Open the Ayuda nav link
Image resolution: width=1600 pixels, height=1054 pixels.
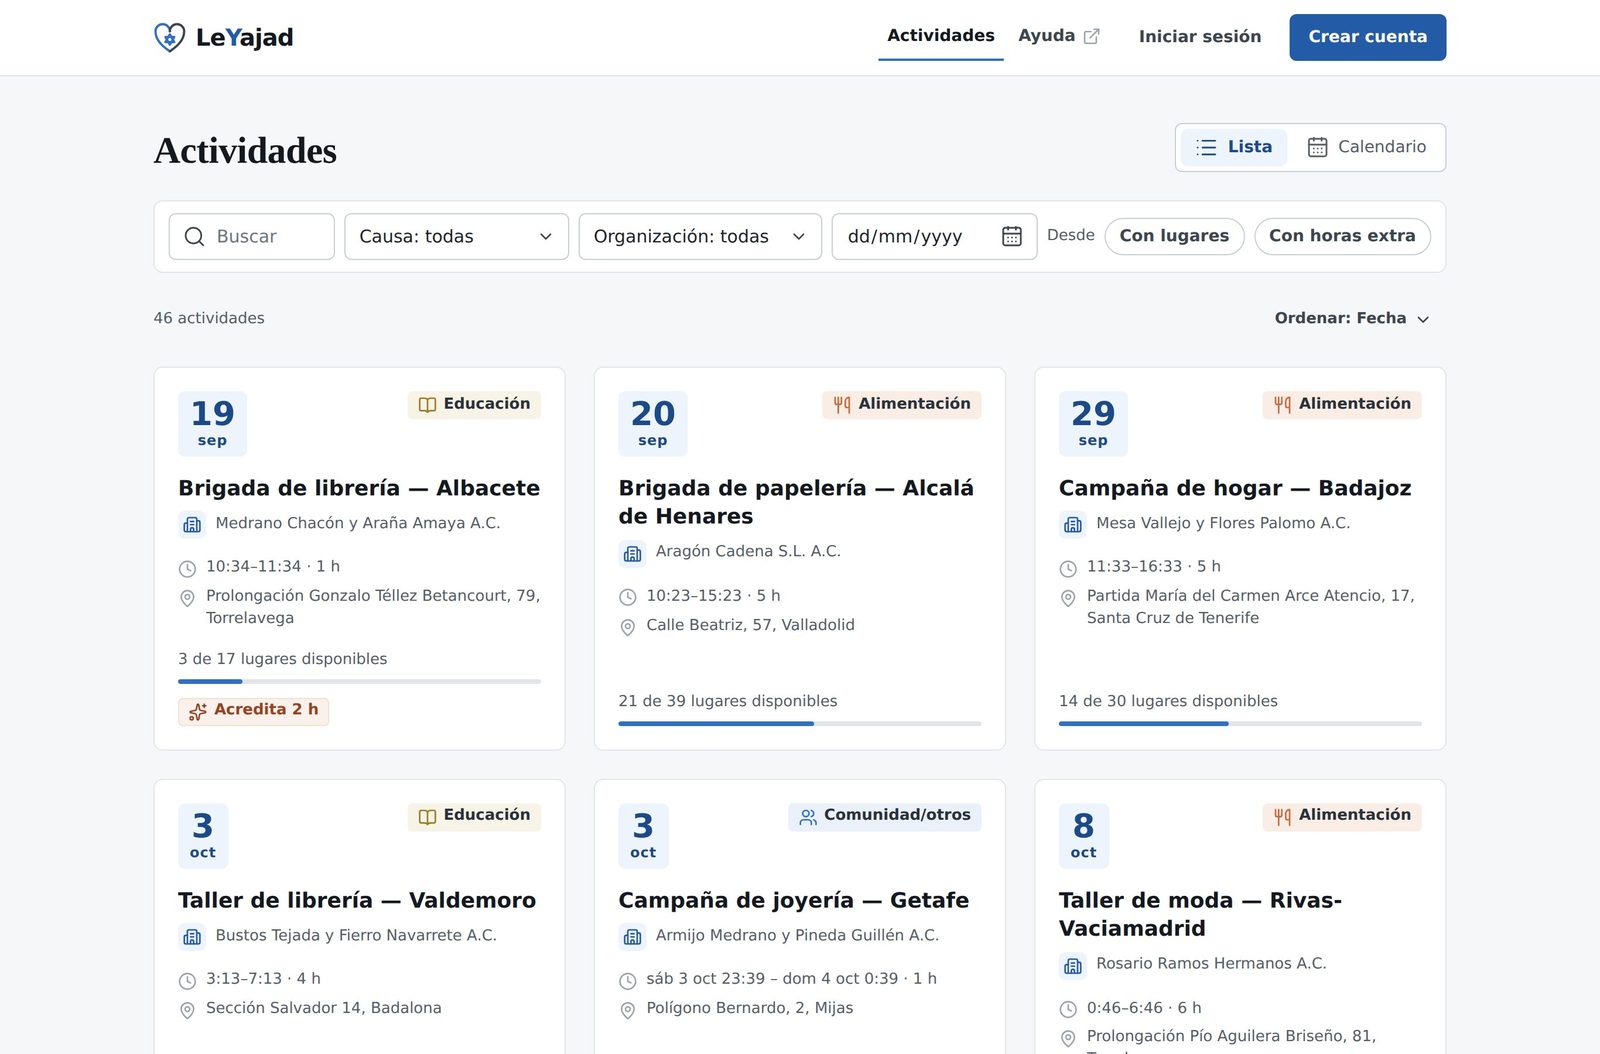(x=1059, y=36)
